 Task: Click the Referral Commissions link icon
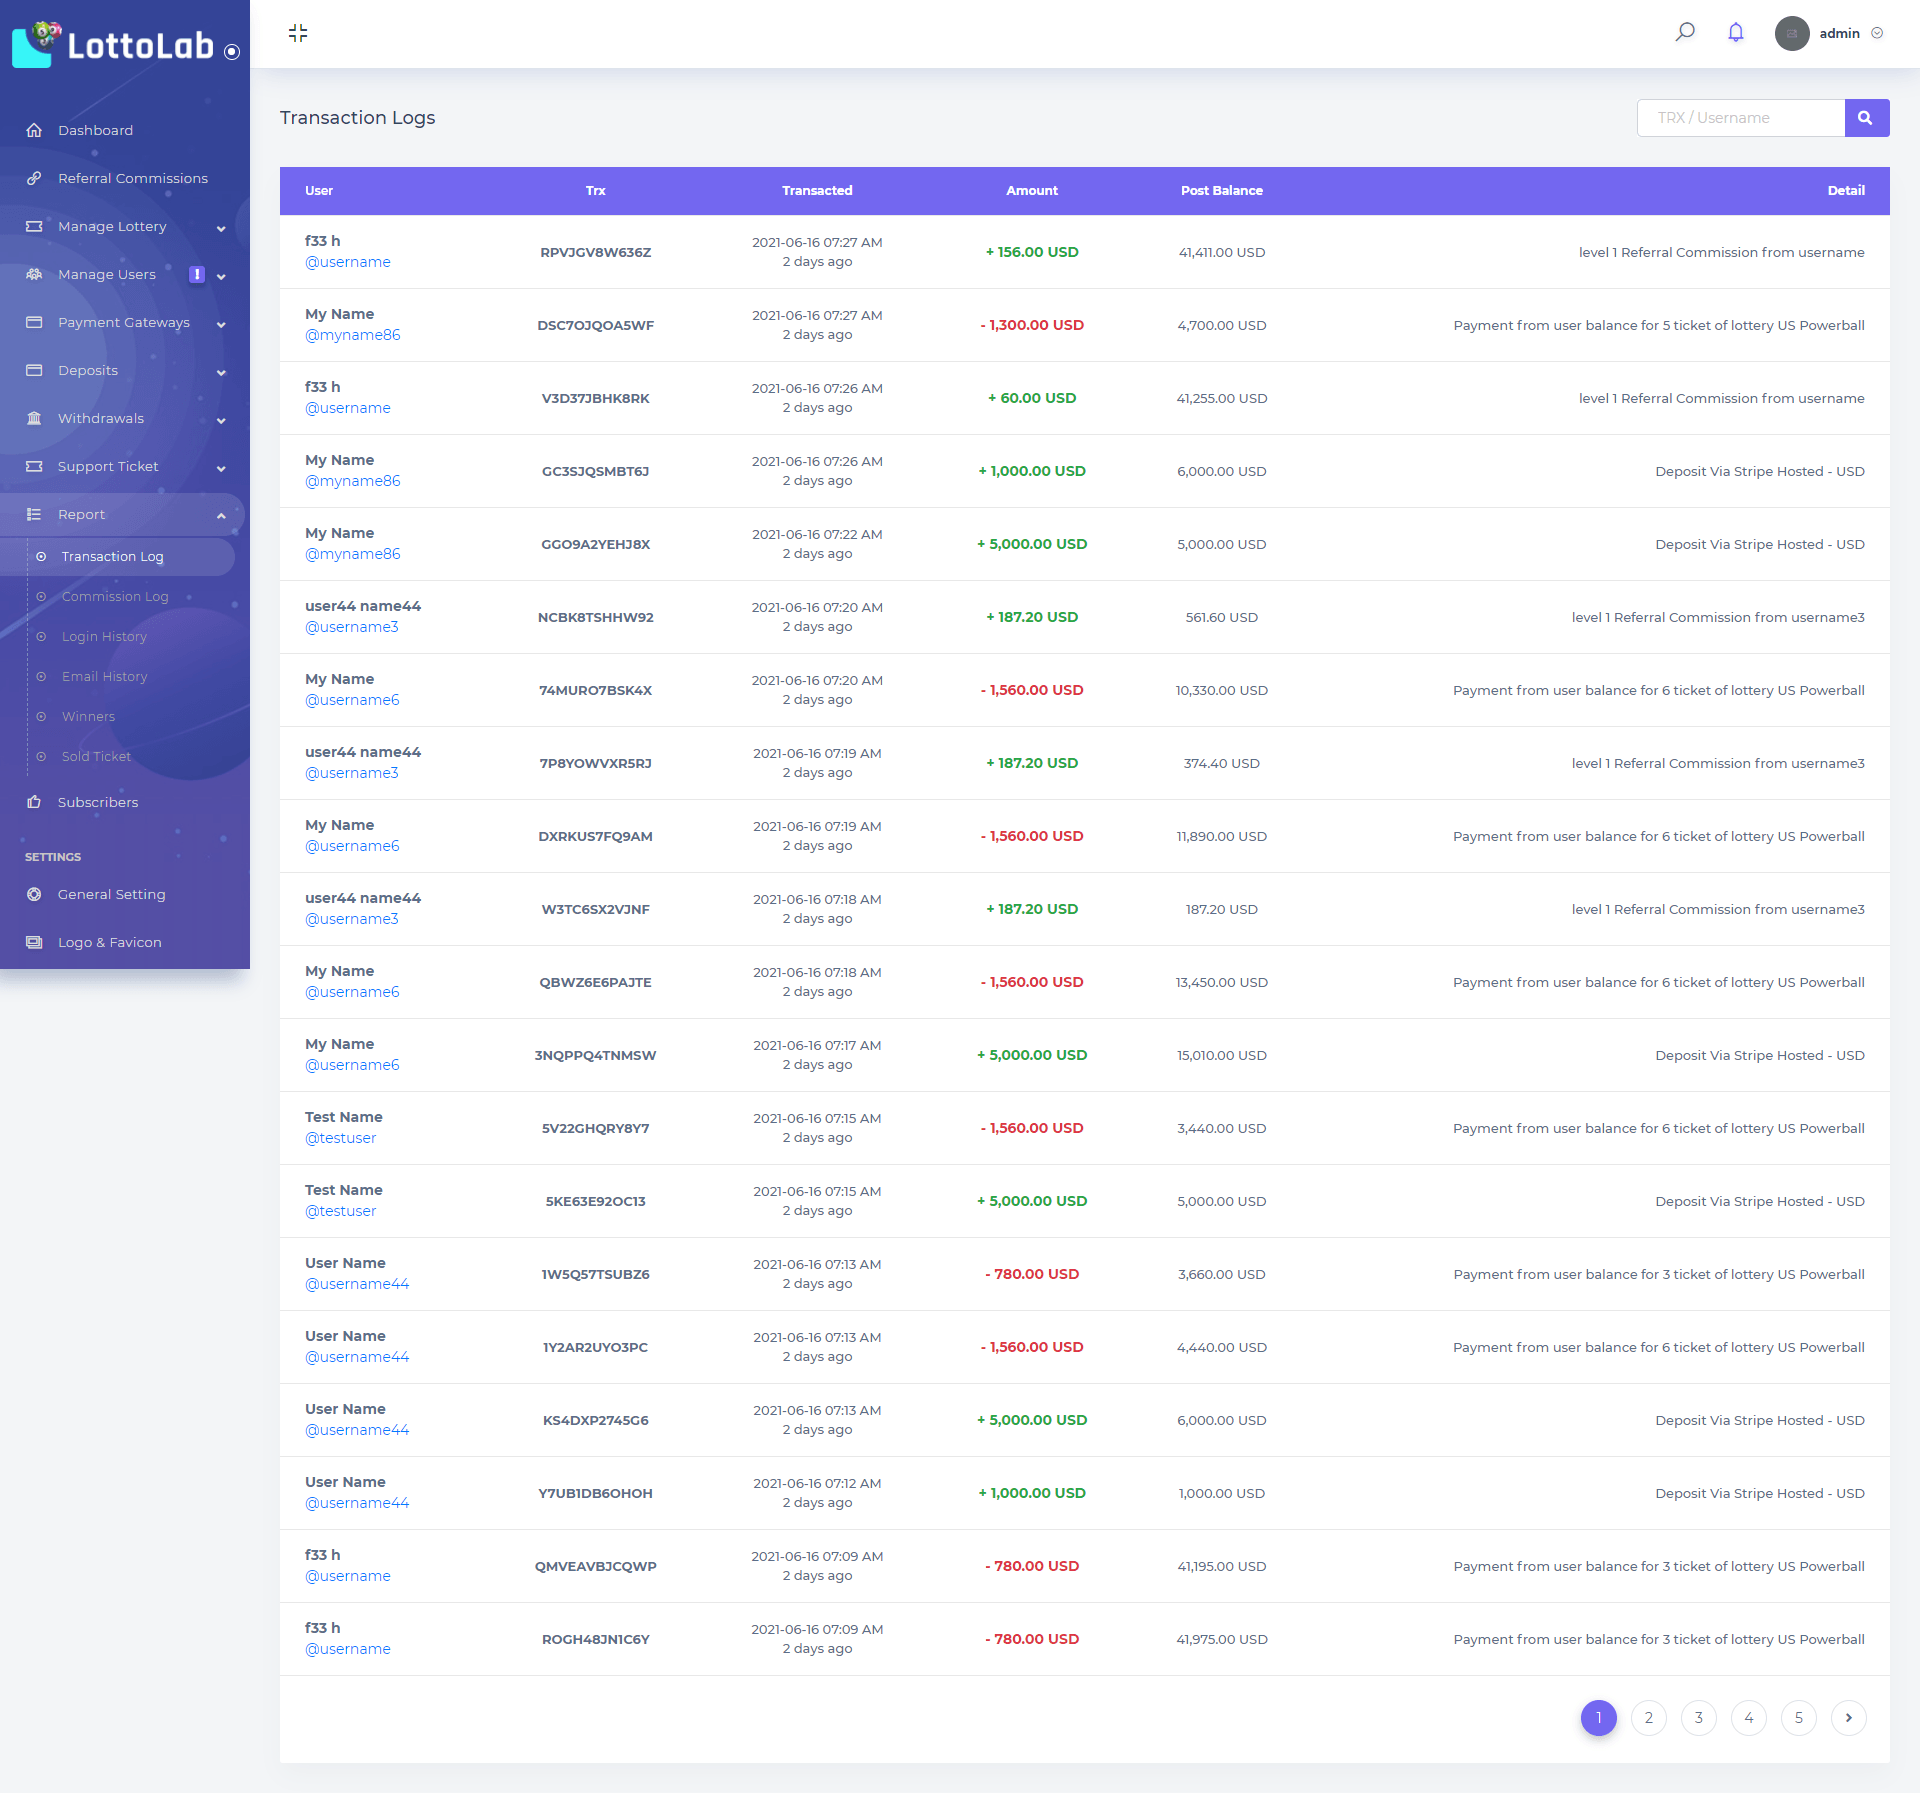click(x=35, y=177)
